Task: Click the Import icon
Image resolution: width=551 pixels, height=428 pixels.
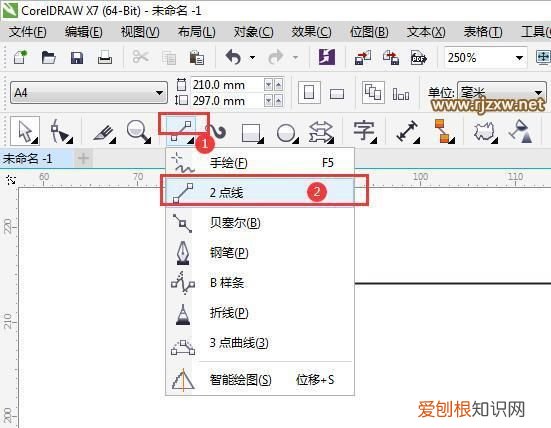Action: (363, 57)
